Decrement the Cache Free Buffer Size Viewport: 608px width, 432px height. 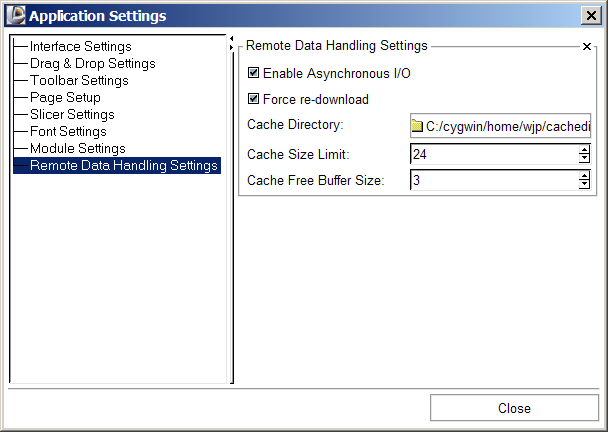584,185
